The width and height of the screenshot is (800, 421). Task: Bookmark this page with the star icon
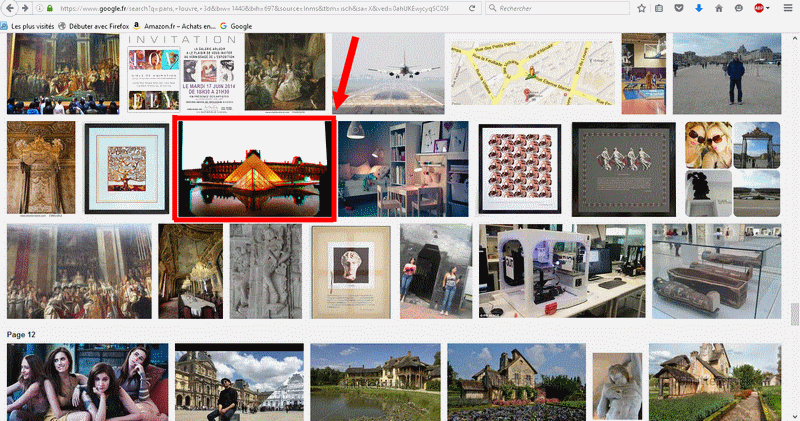641,8
